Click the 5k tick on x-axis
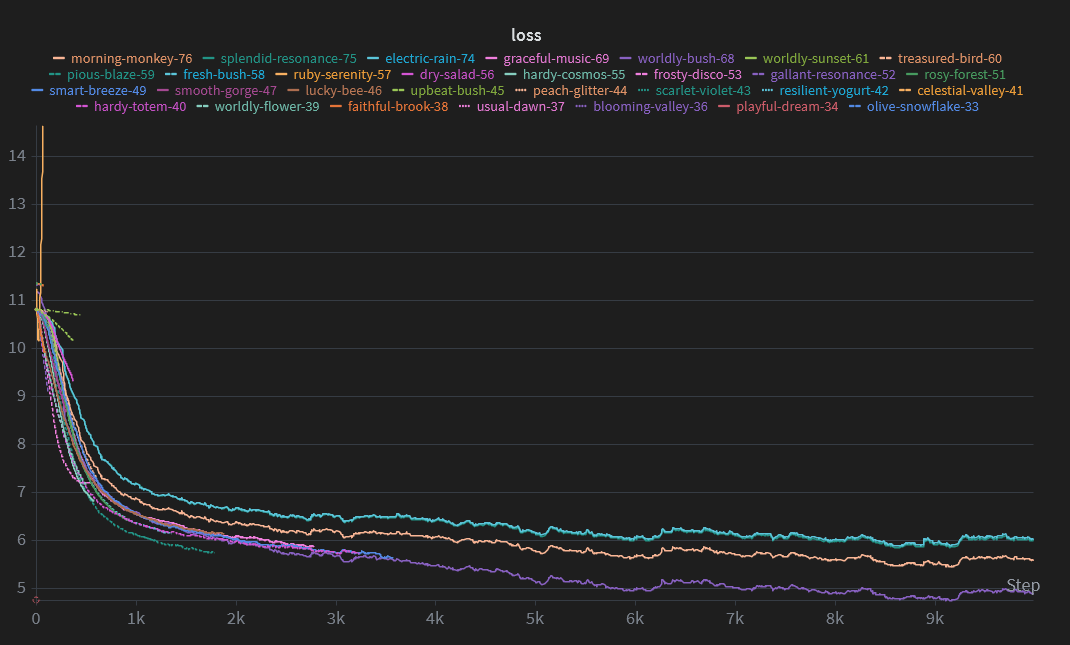 535,619
